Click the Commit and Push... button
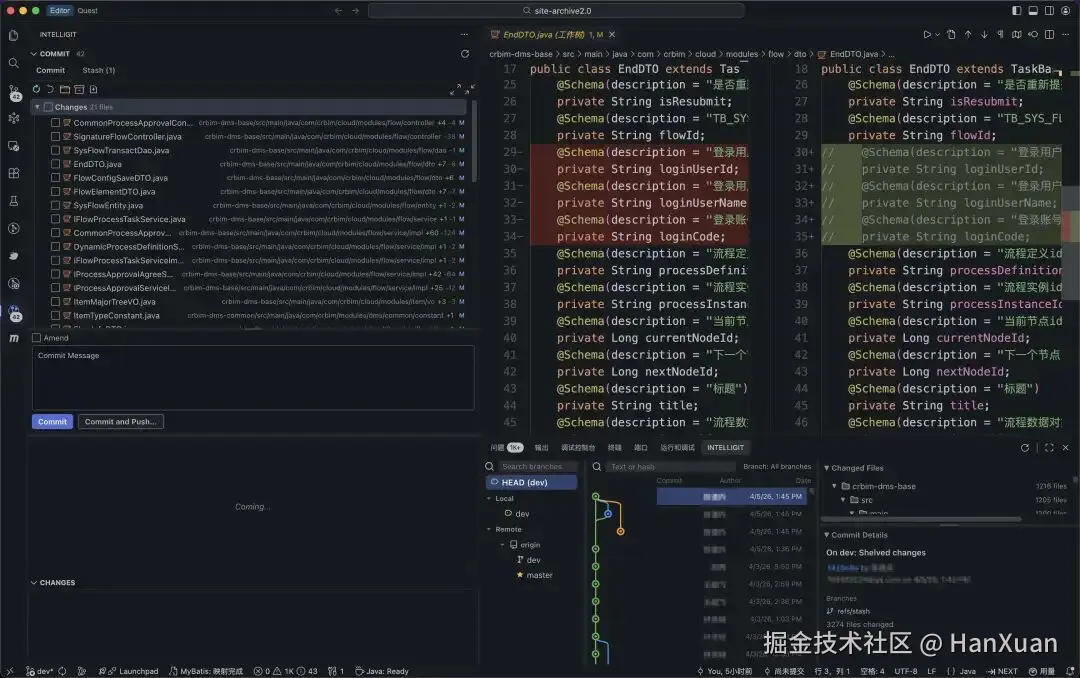 pos(121,422)
